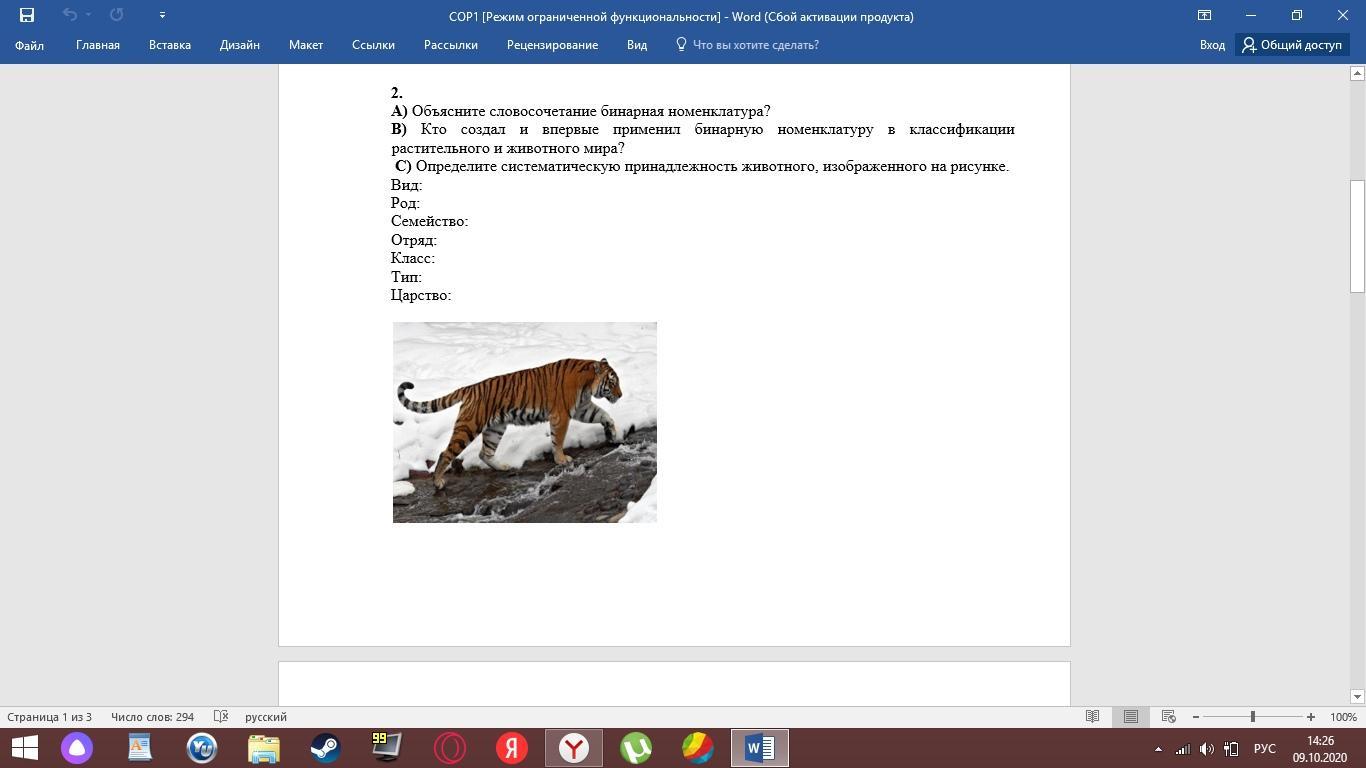Open the red Yandex 'Я' icon
The width and height of the screenshot is (1366, 768).
tap(511, 748)
